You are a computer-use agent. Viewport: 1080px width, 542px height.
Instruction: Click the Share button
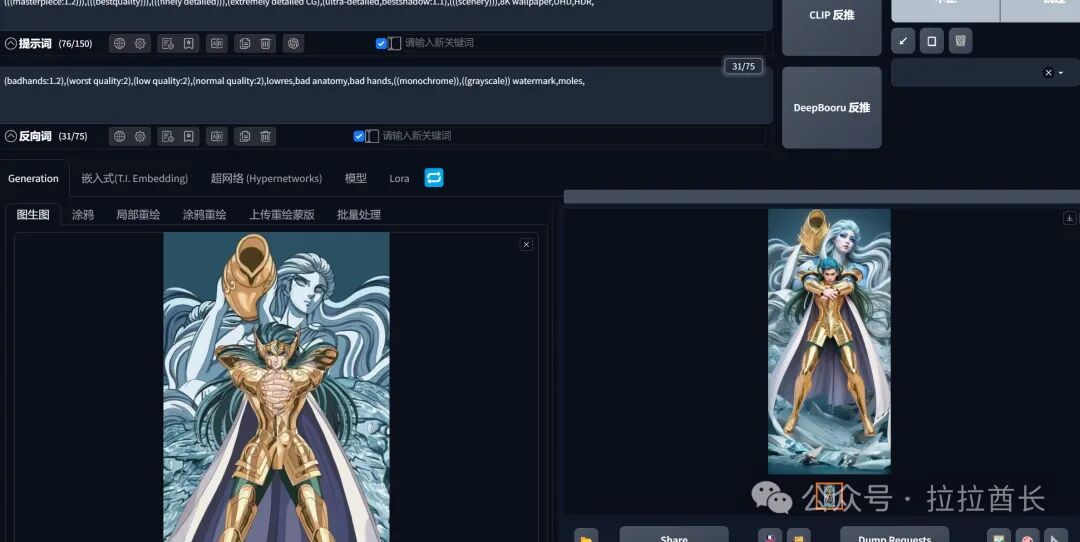(674, 536)
